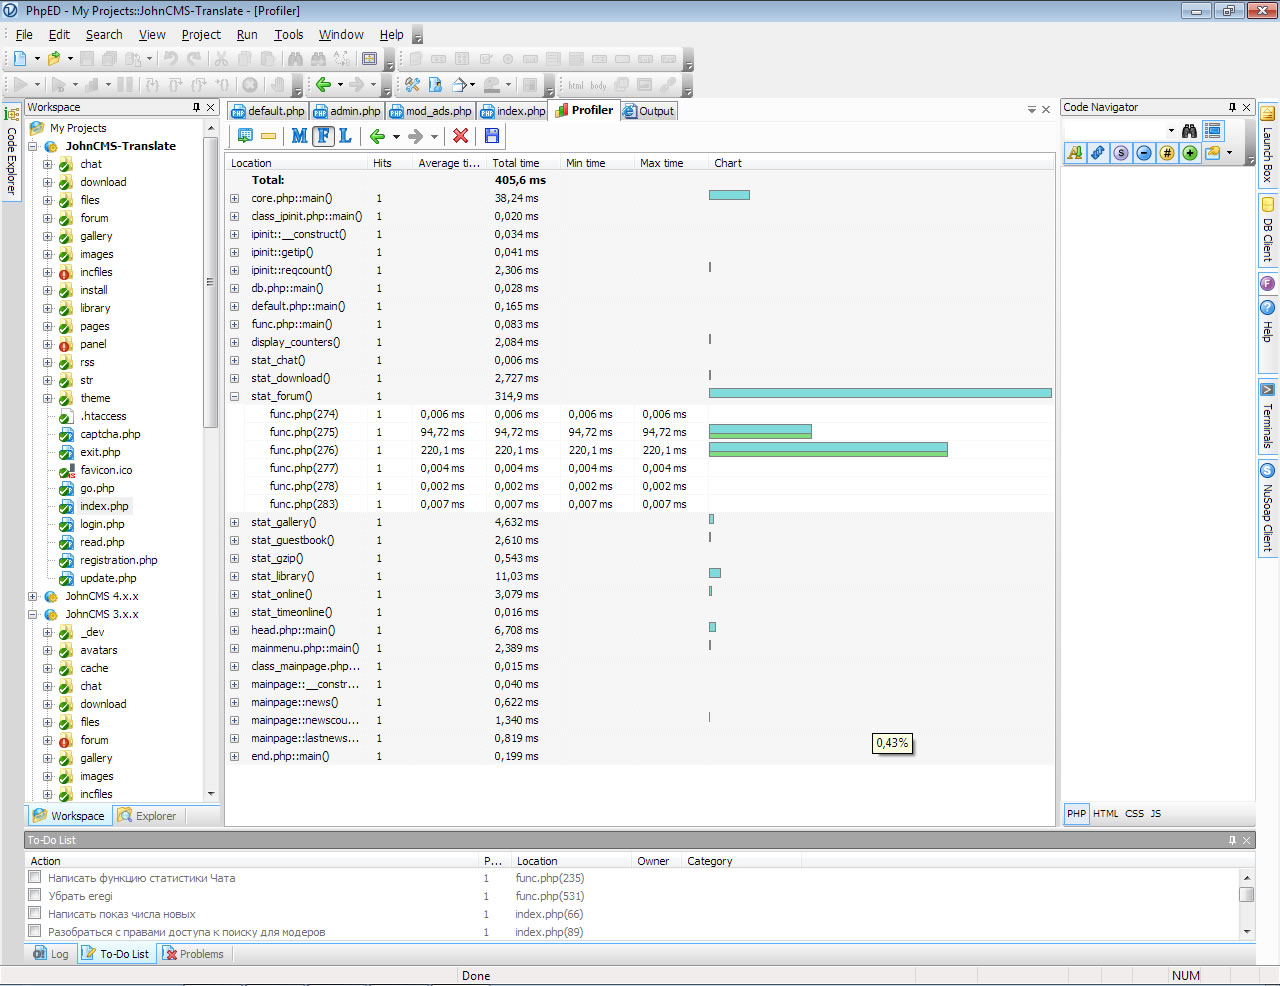
Task: Expand the core.php::main() profiler row
Action: [x=234, y=198]
